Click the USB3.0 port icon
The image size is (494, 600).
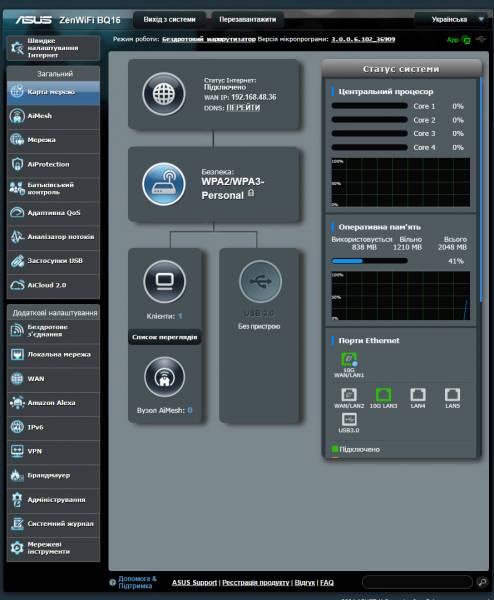point(349,419)
